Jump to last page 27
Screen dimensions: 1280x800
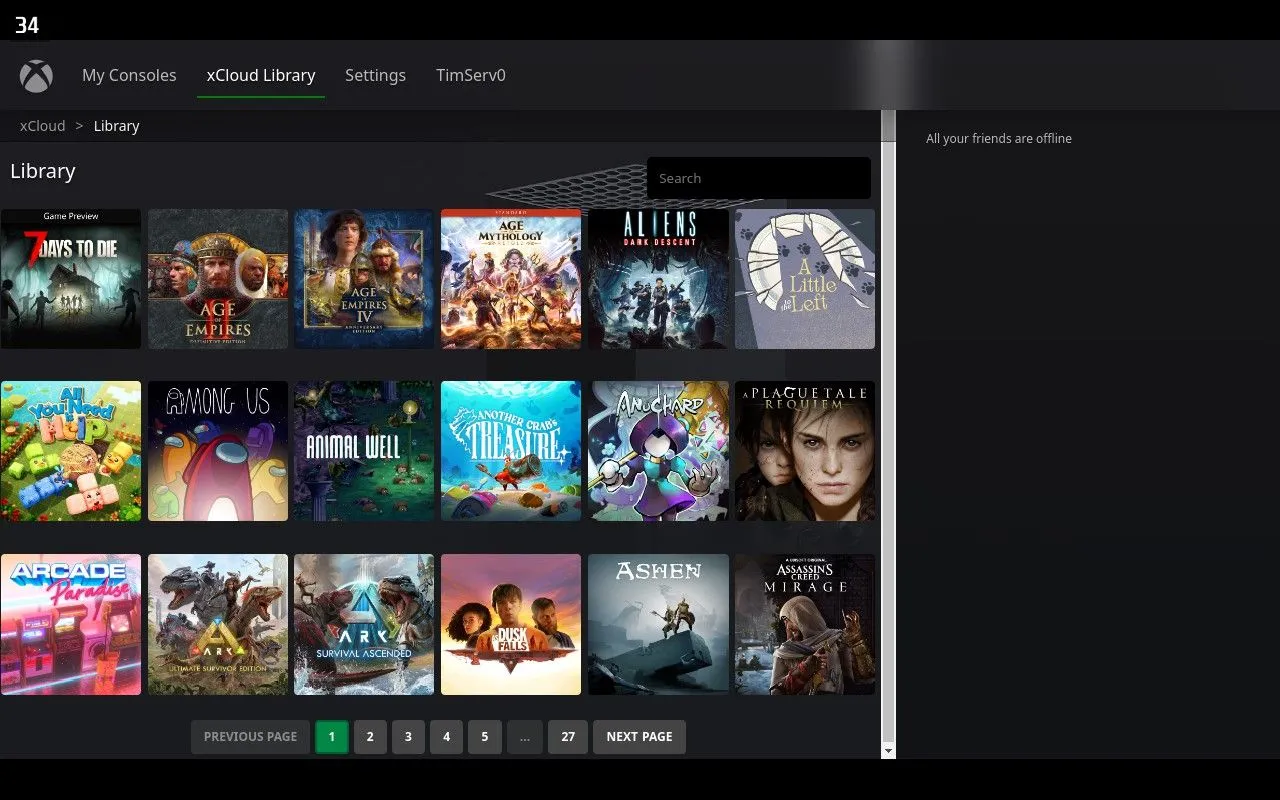(568, 737)
